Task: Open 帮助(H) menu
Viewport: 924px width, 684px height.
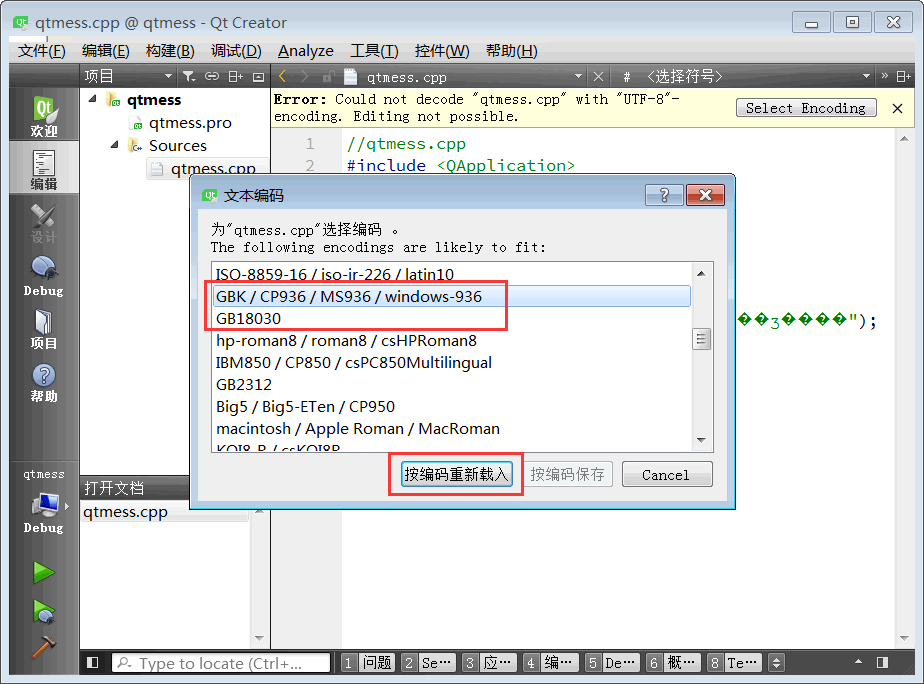Action: coord(512,51)
